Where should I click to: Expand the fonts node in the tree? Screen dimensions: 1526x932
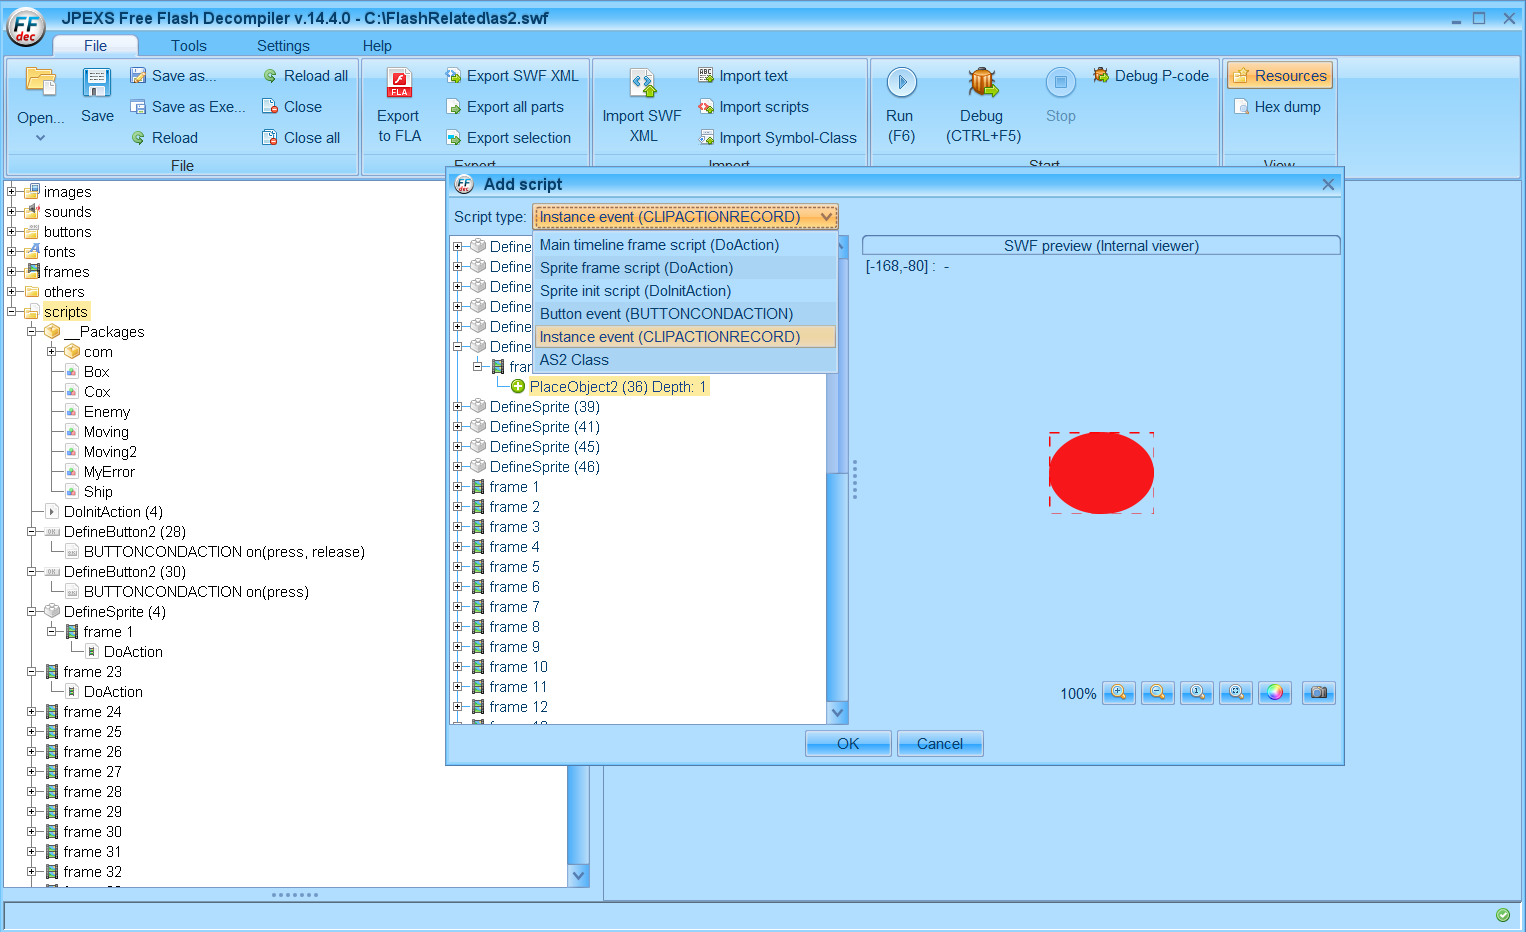click(12, 251)
